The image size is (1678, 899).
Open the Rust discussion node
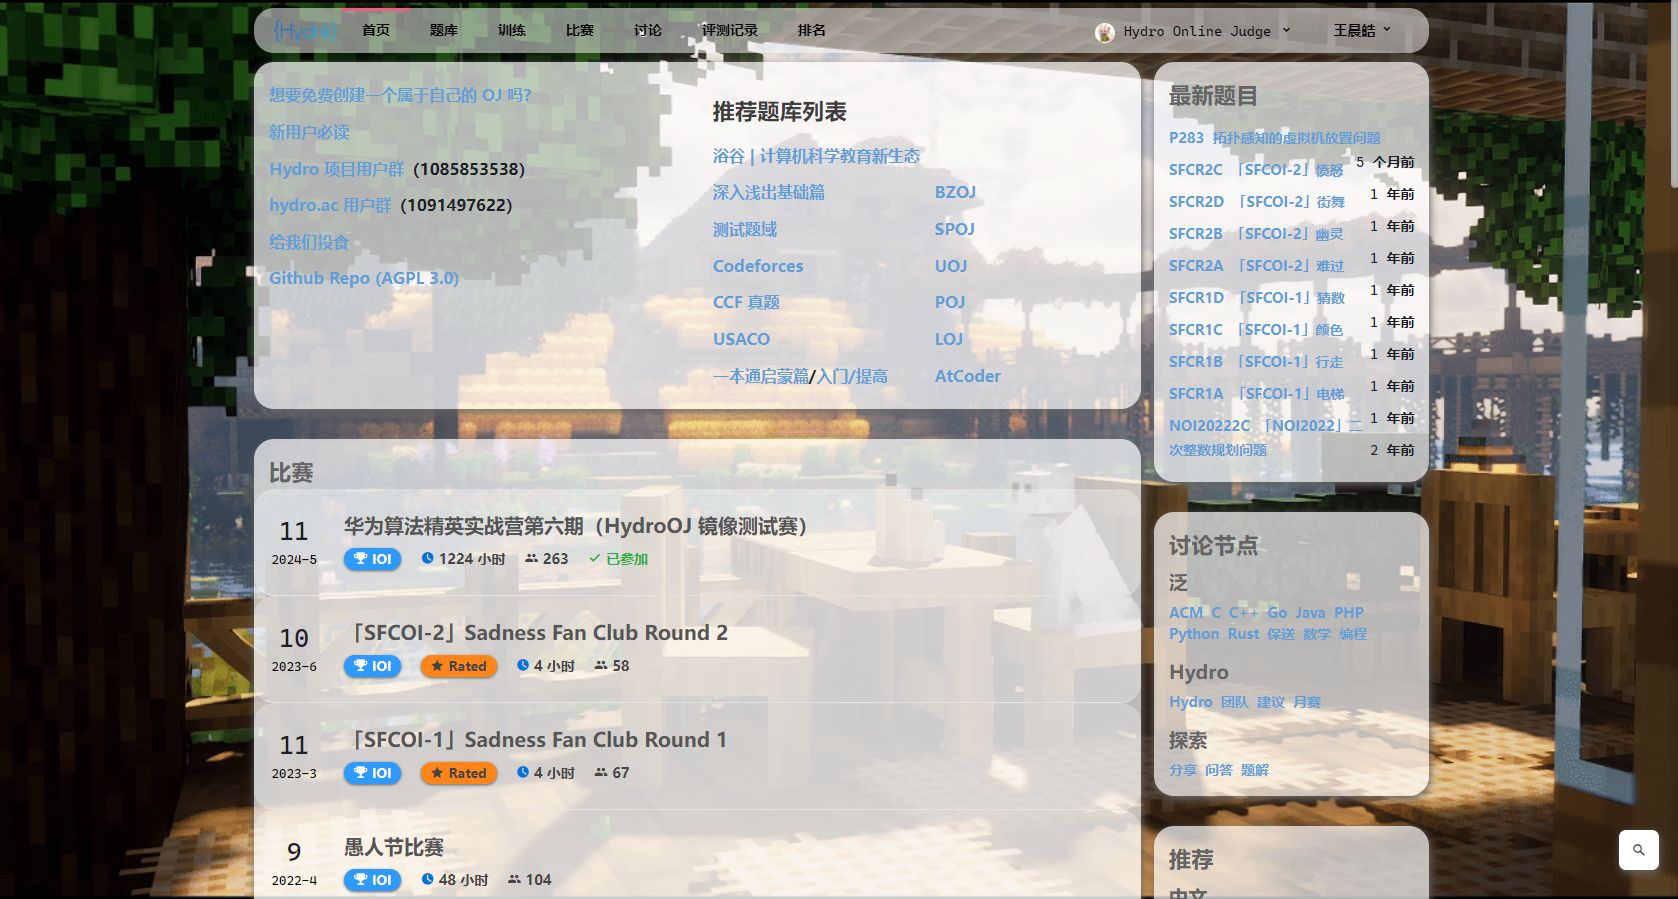(x=1243, y=634)
